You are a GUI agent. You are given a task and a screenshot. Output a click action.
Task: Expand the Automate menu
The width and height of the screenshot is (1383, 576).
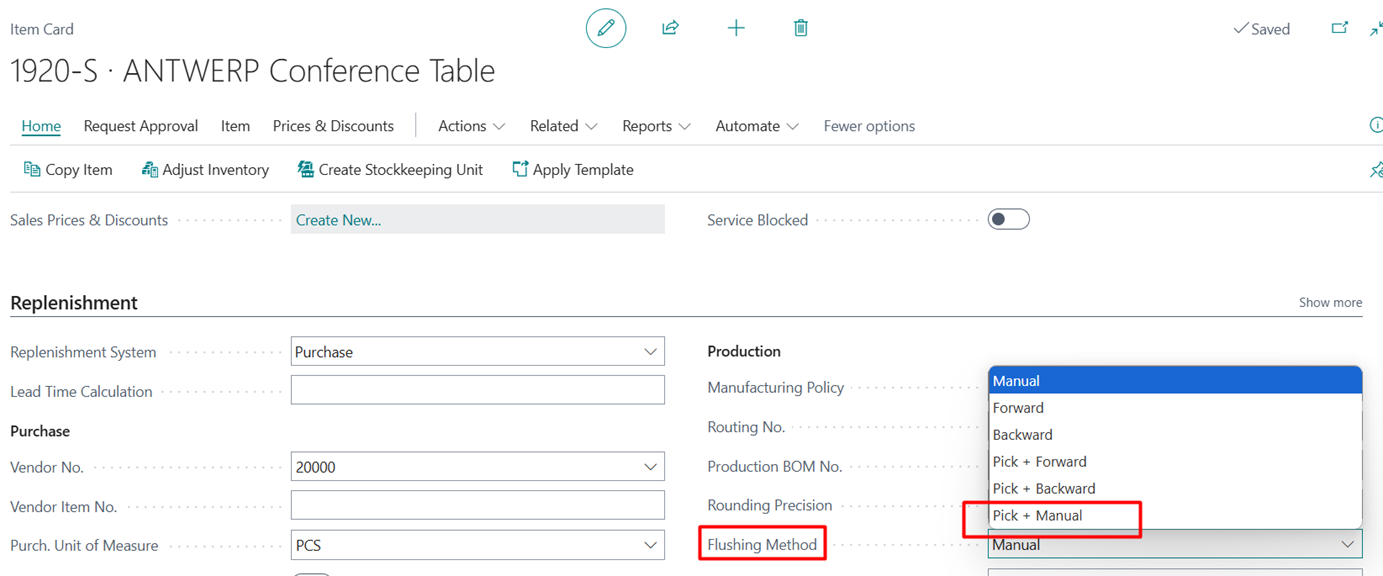point(757,126)
